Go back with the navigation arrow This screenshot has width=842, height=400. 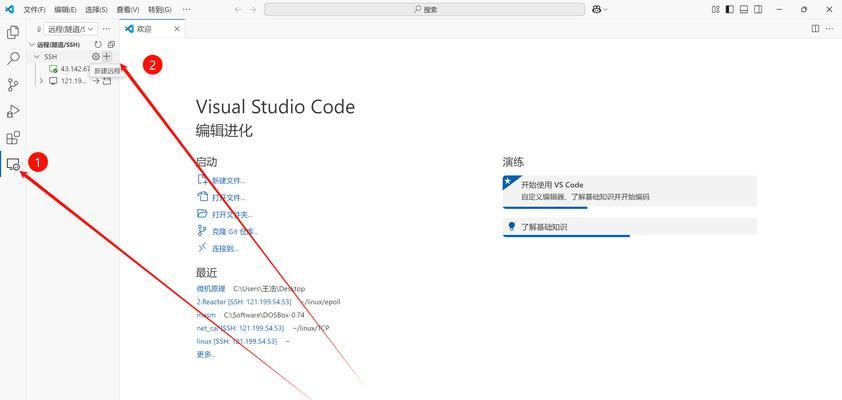pyautogui.click(x=238, y=10)
